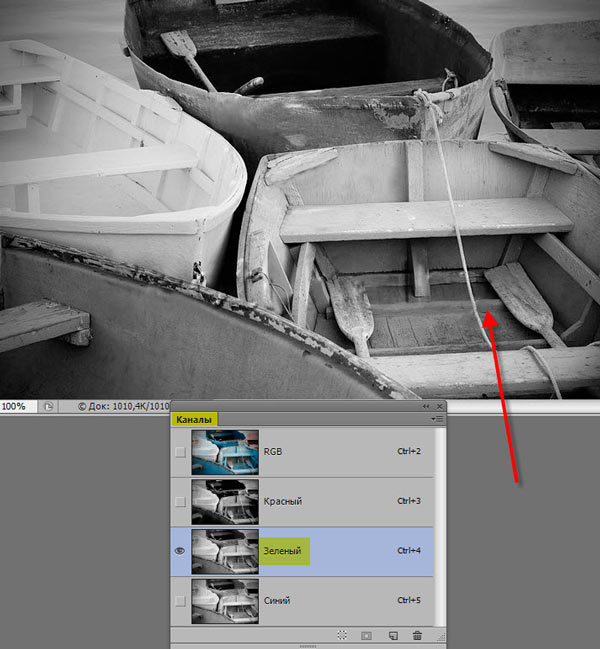Image resolution: width=600 pixels, height=649 pixels.
Task: Select the Синий channel row
Action: (x=302, y=601)
